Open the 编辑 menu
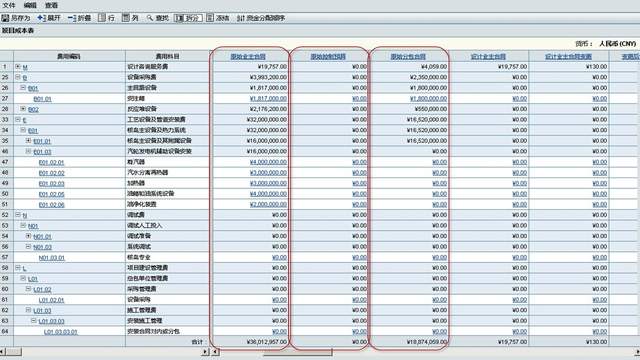Image resolution: width=640 pixels, height=360 pixels. pos(30,5)
